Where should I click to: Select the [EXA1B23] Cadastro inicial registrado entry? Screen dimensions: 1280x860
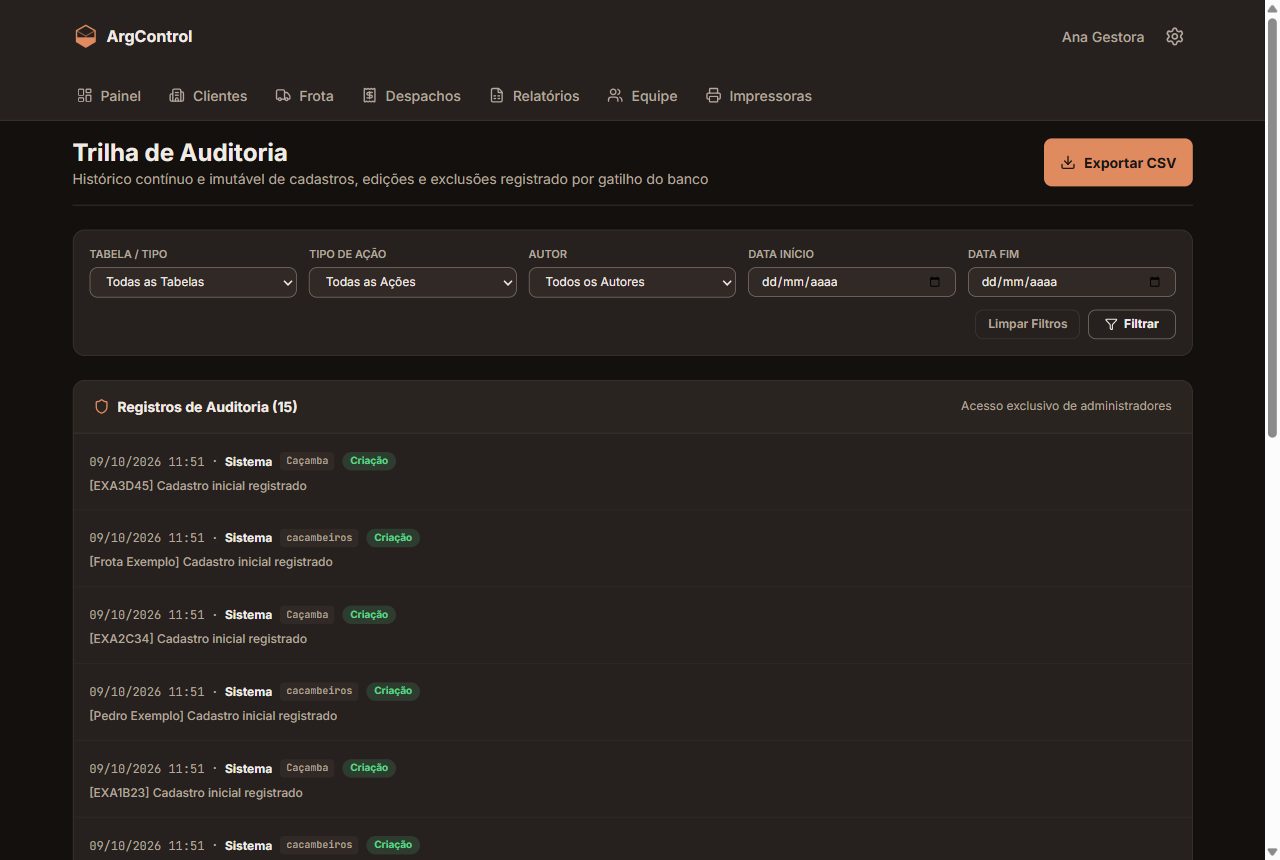(632, 780)
